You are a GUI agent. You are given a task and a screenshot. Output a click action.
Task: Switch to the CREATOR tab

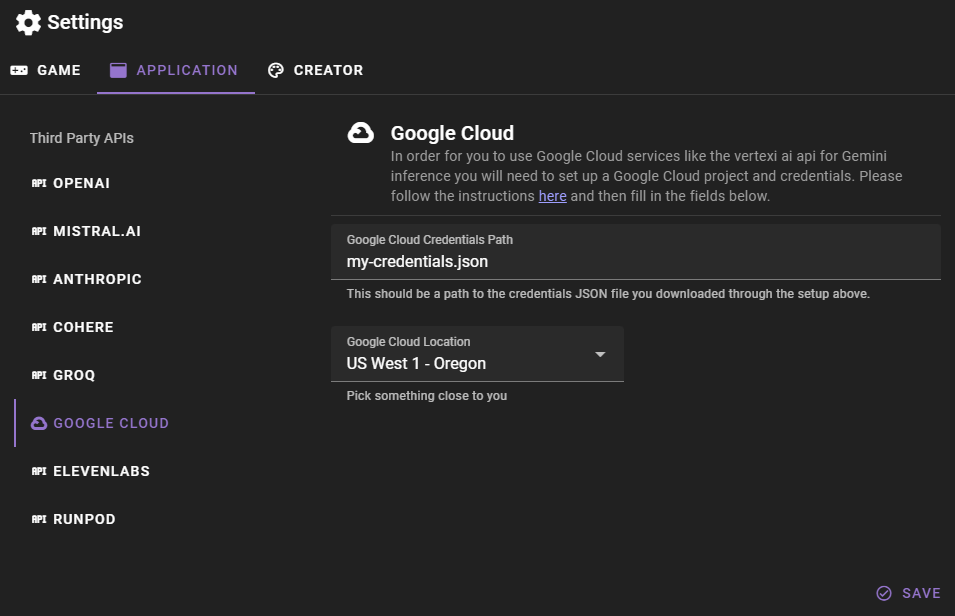(315, 70)
